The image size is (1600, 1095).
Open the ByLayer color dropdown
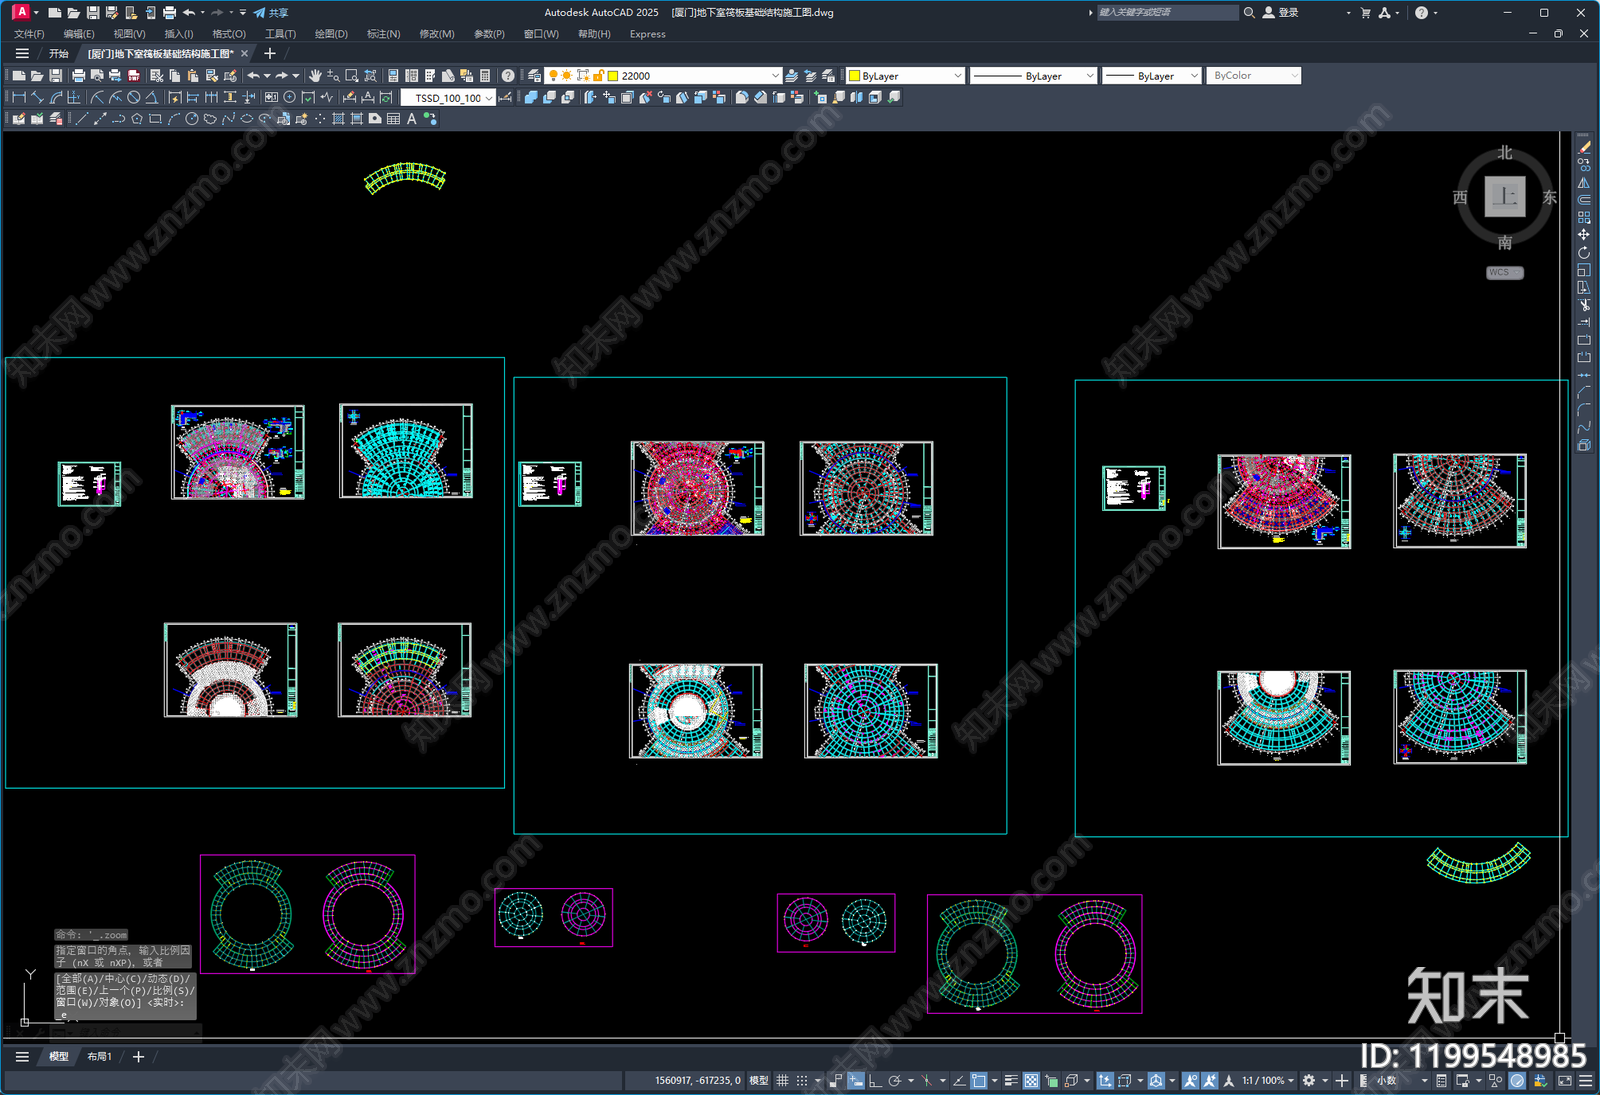coord(905,76)
